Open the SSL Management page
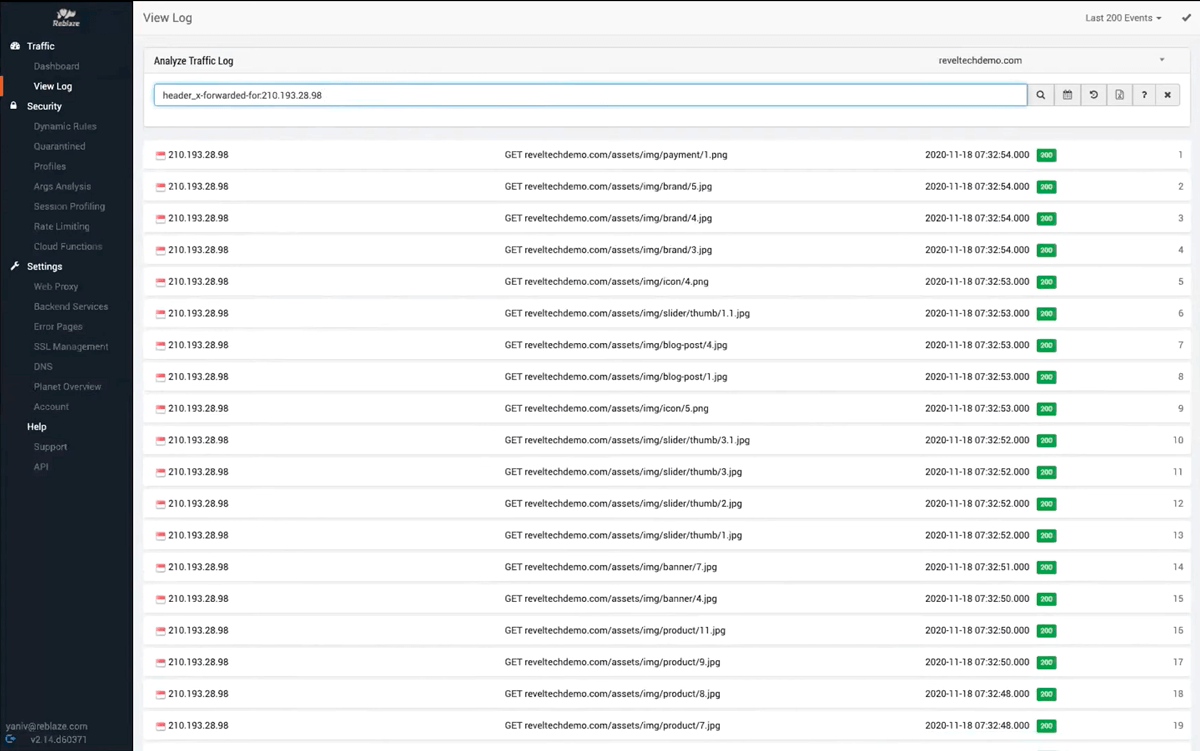1200x751 pixels. tap(71, 346)
